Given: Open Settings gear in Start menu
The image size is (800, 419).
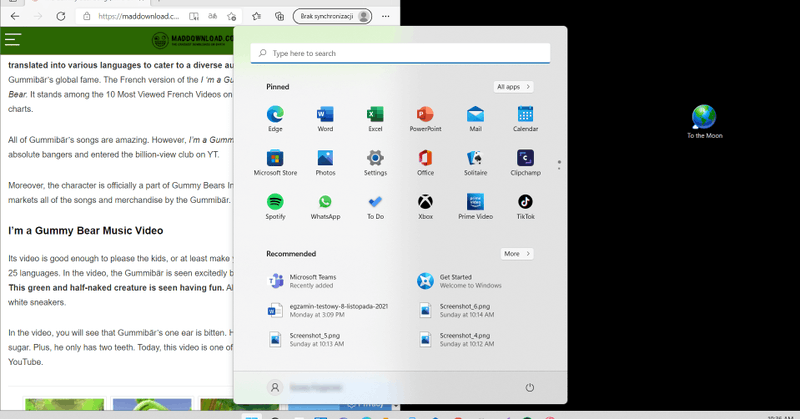Looking at the screenshot, I should 375,163.
